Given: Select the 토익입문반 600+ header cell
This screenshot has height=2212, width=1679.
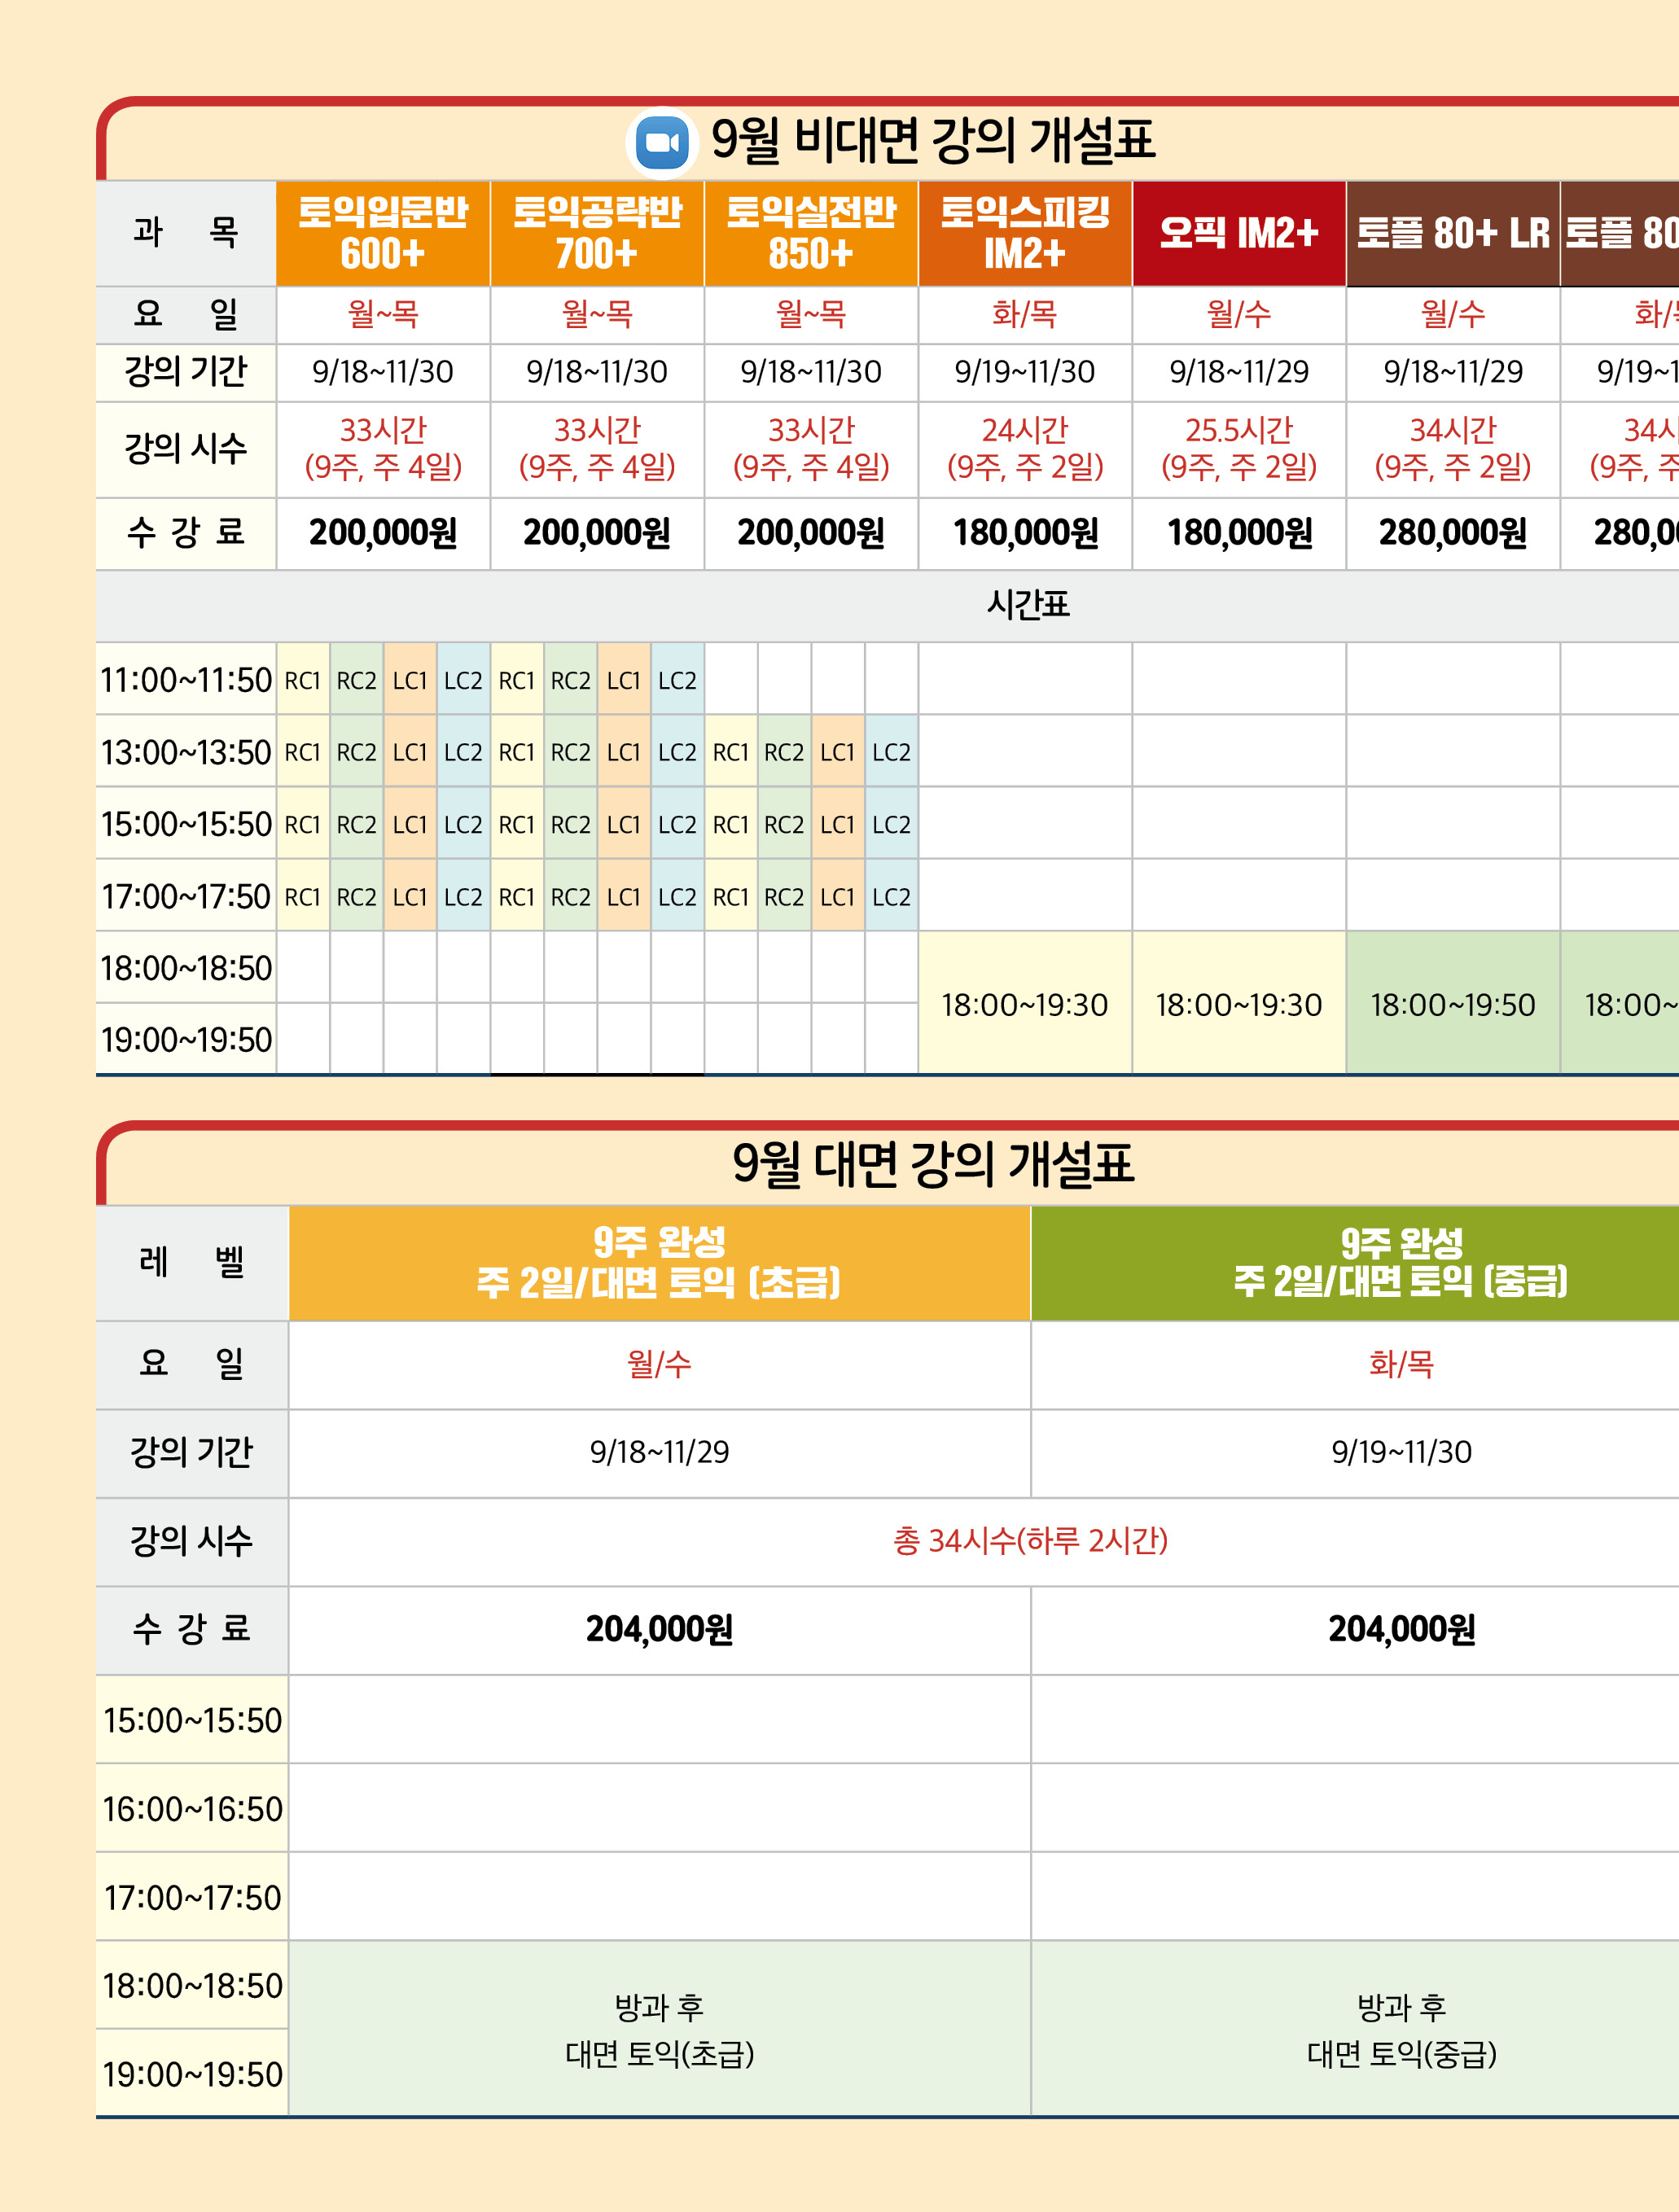Looking at the screenshot, I should point(383,233).
